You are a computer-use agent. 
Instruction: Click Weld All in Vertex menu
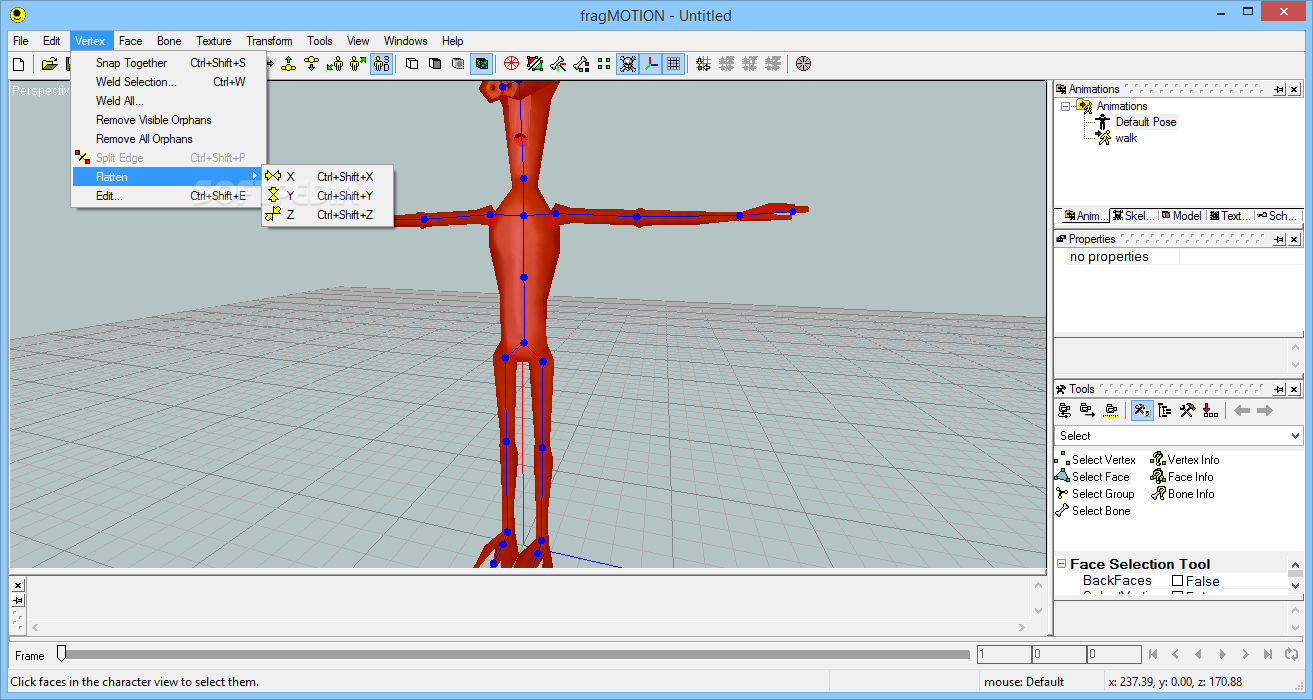119,101
